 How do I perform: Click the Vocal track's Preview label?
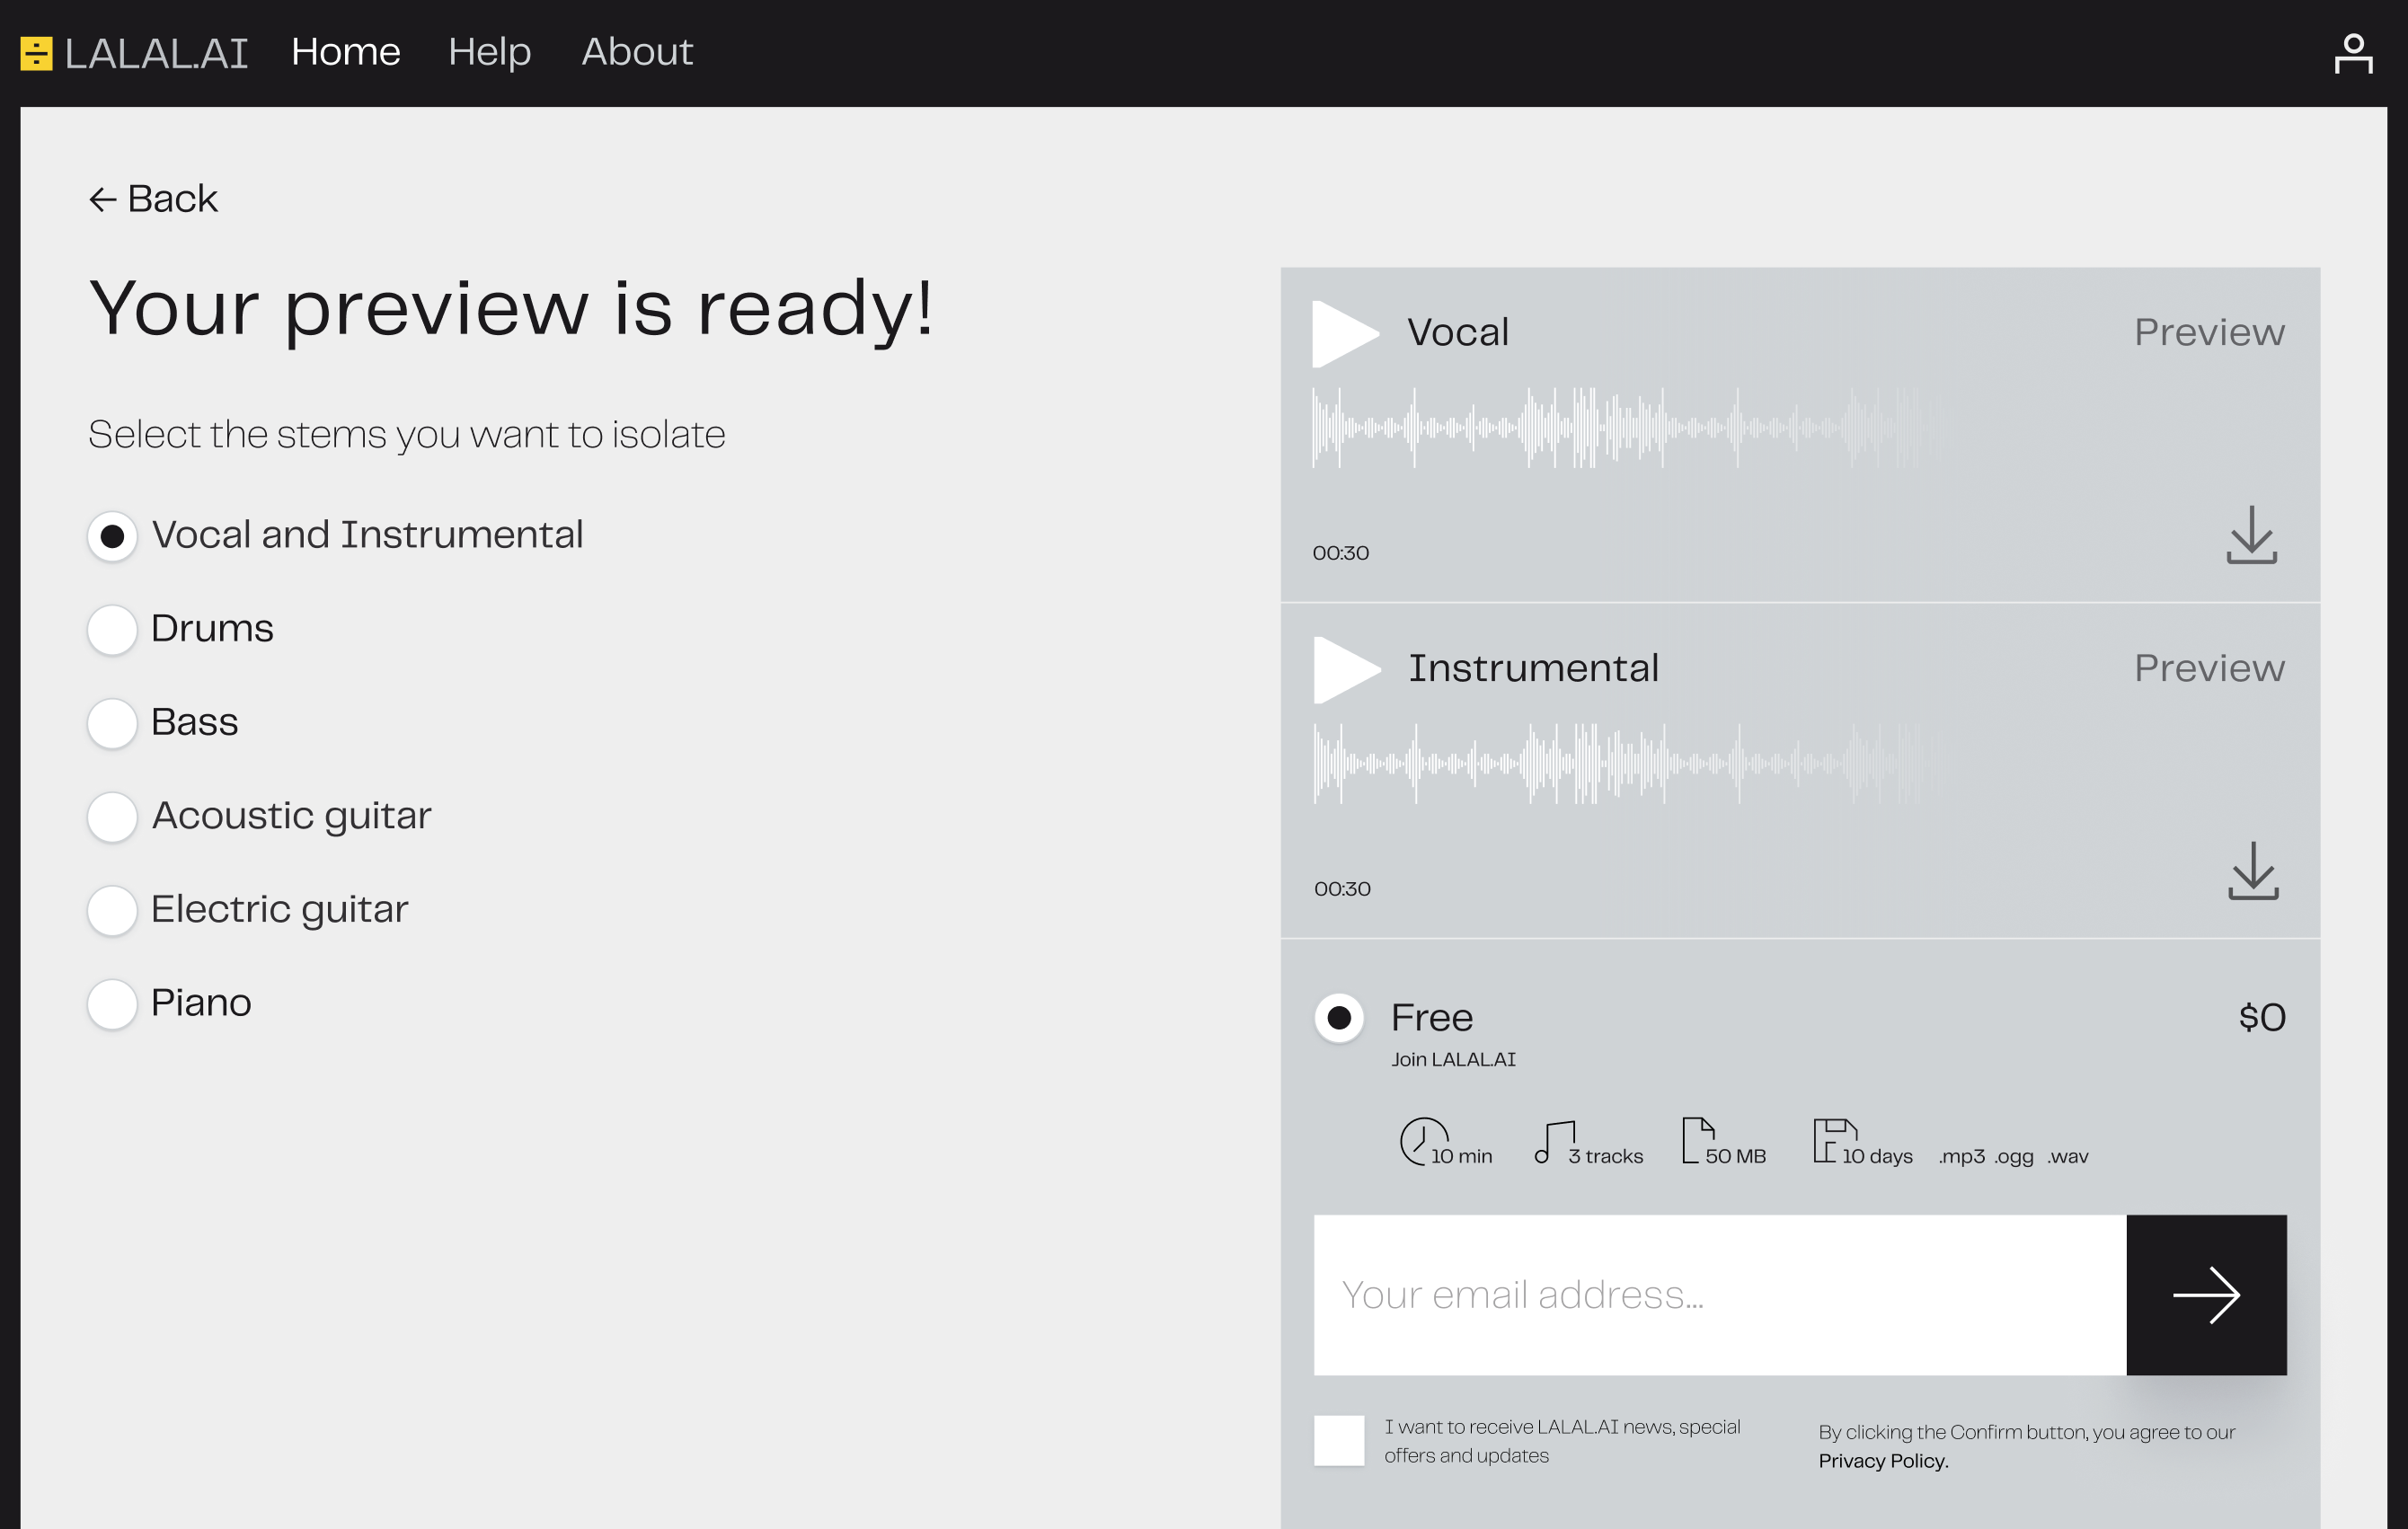[2209, 332]
